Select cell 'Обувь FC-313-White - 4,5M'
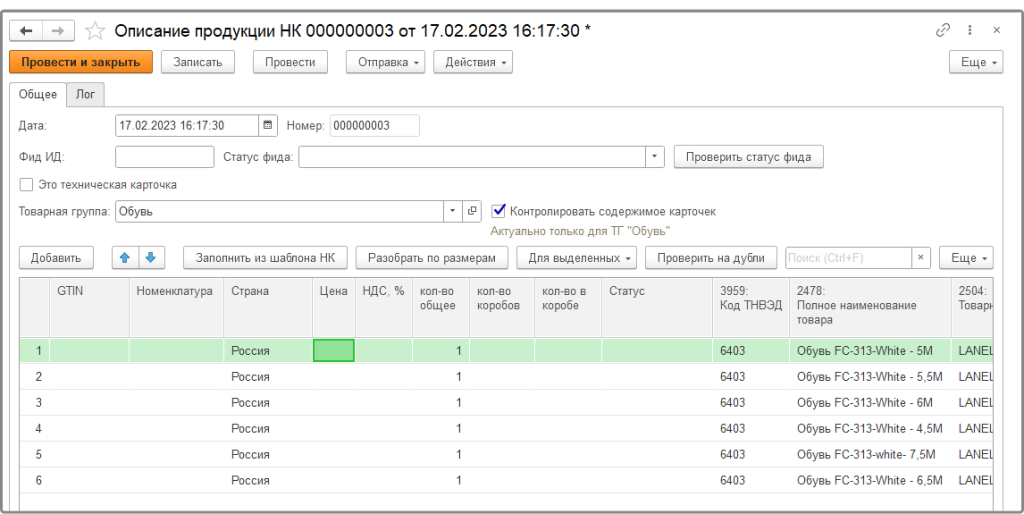1024x514 pixels. 870,428
